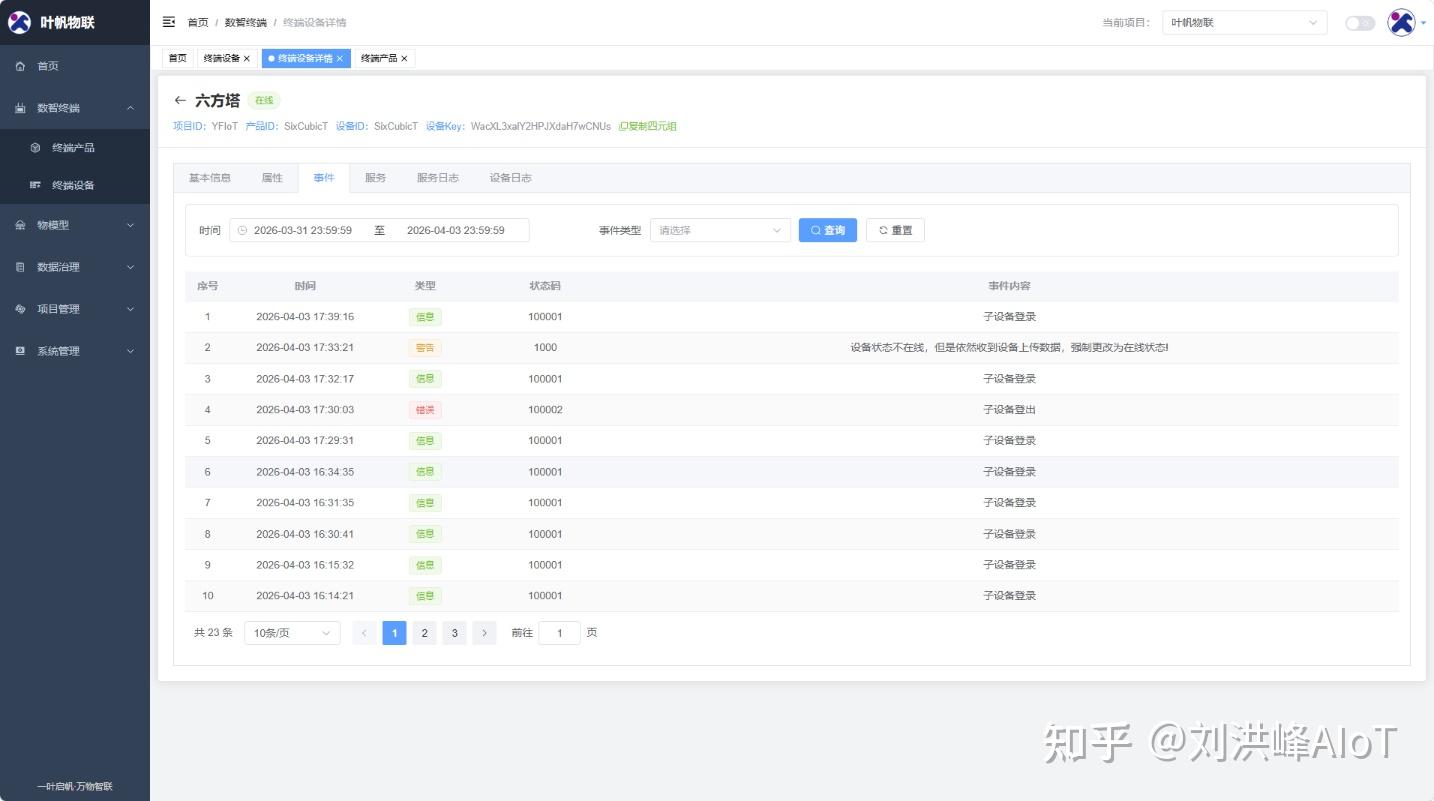Click the clock icon in the time range field
This screenshot has width=1434, height=801.
click(x=242, y=231)
